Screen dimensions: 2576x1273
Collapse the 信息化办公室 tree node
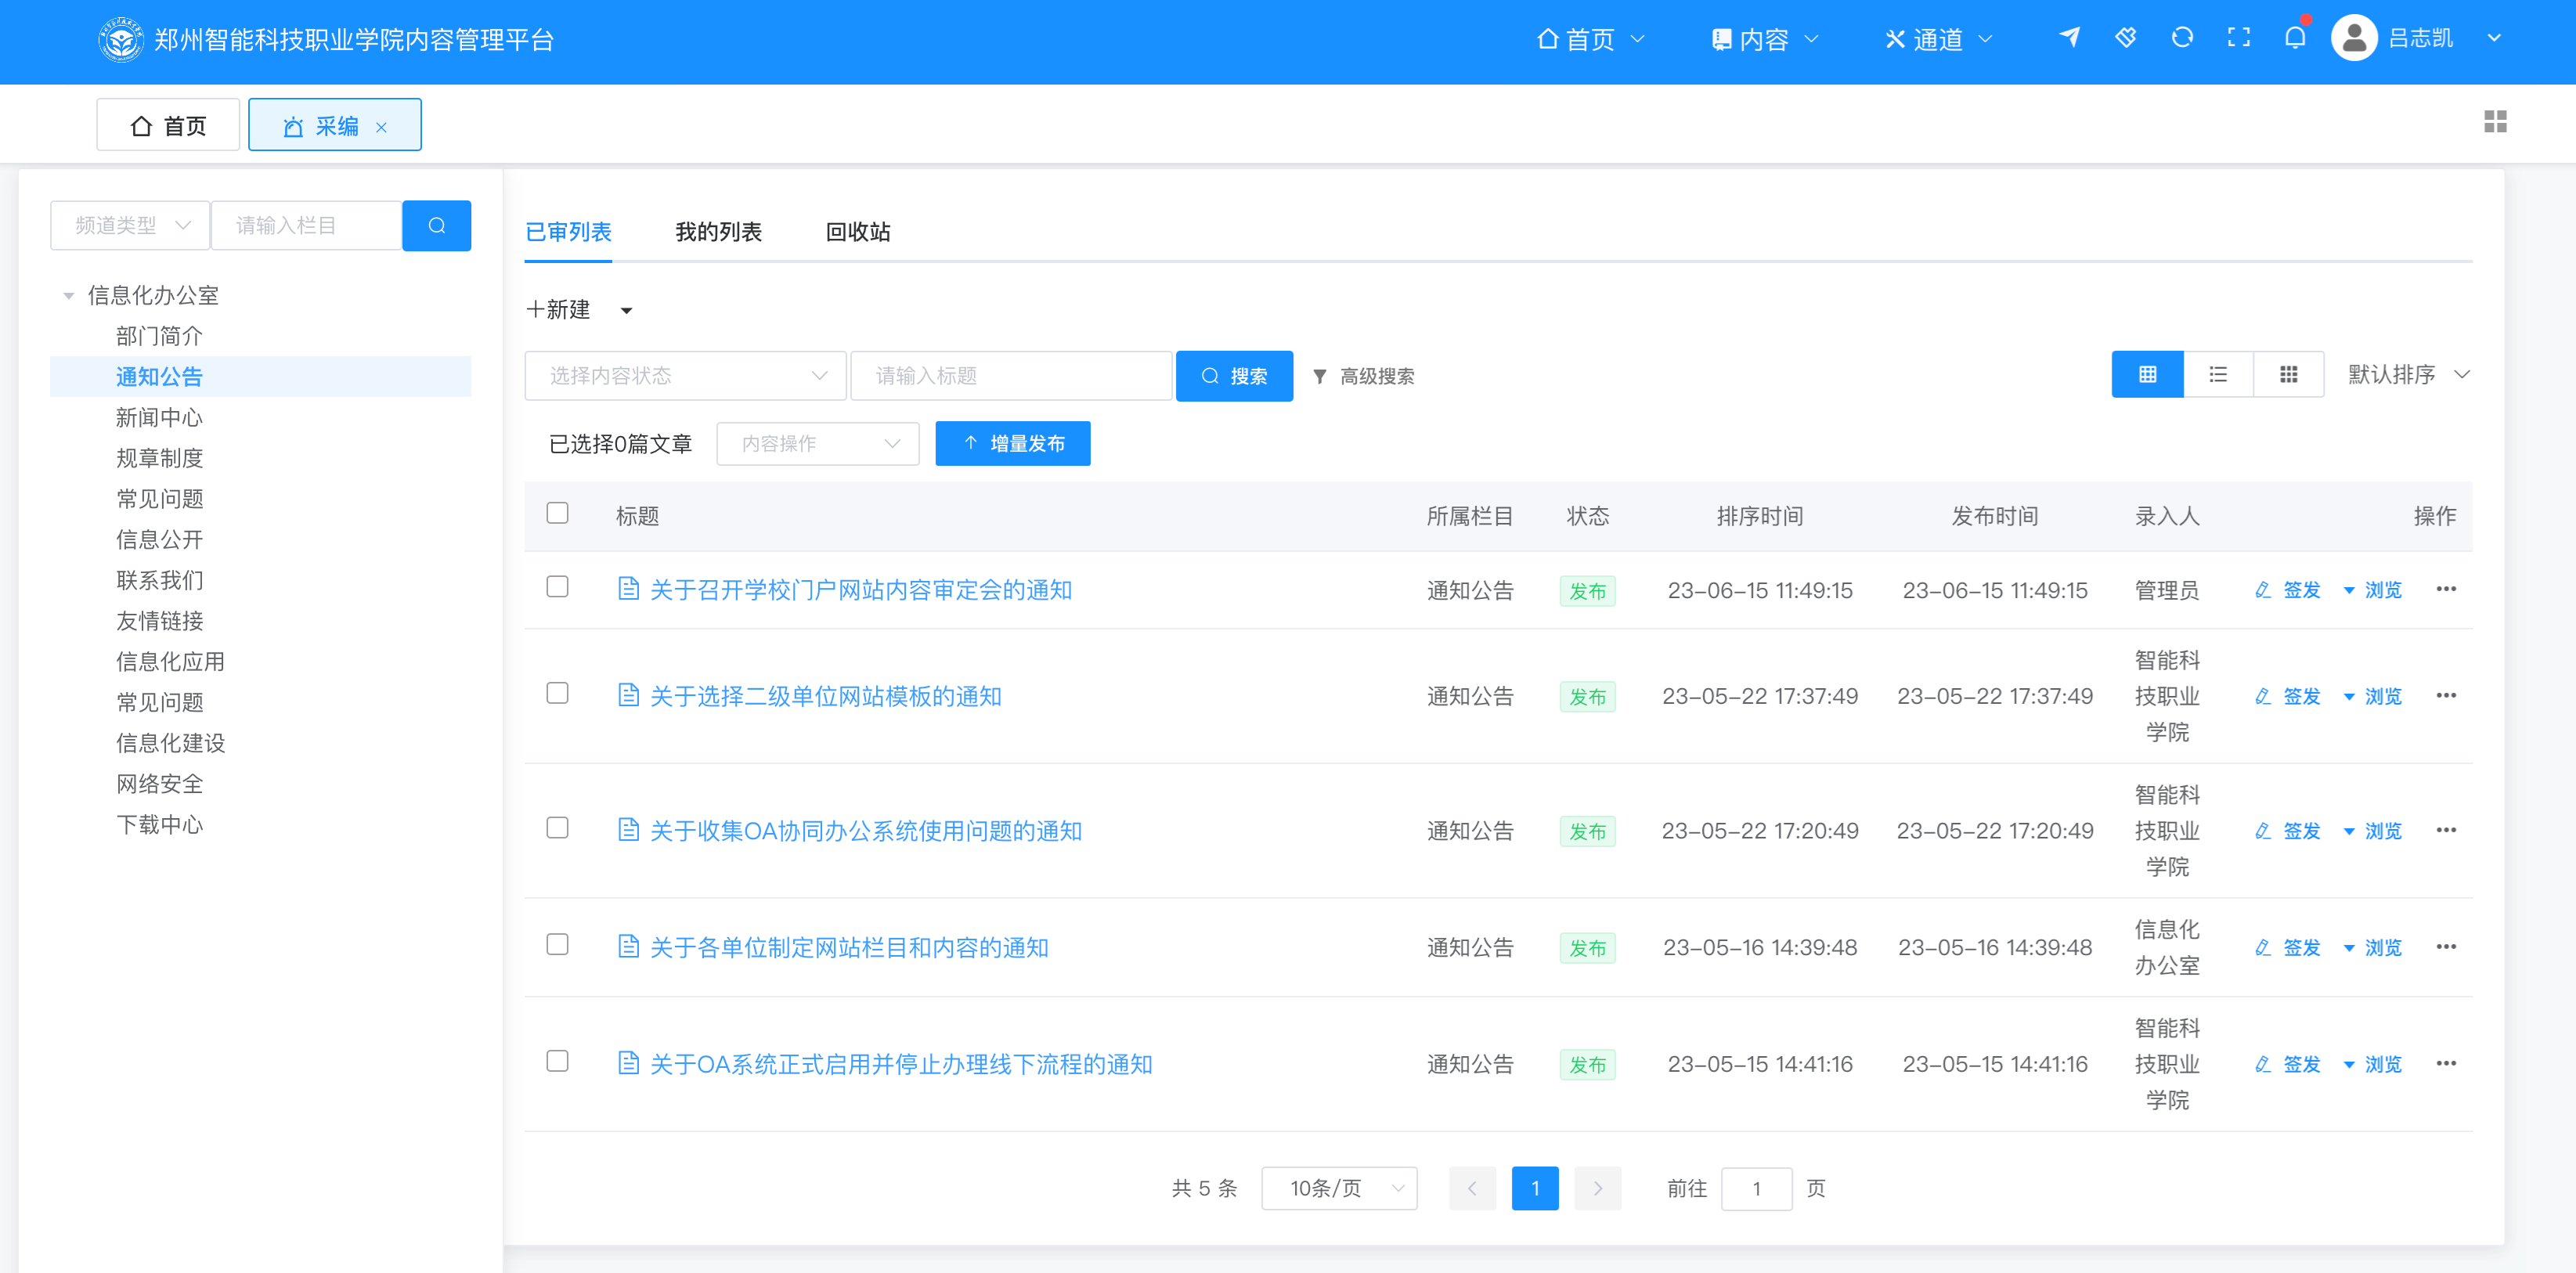coord(69,296)
